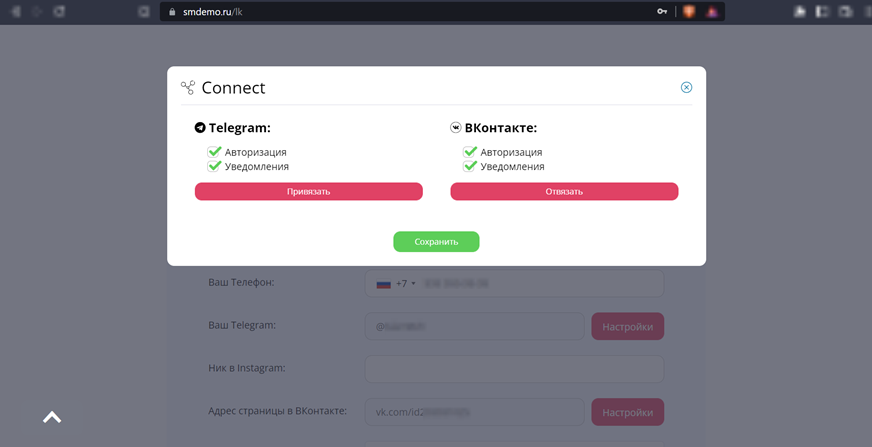Click the Отвязать button for ВКонтакте
Image resolution: width=872 pixels, height=447 pixels.
click(564, 191)
